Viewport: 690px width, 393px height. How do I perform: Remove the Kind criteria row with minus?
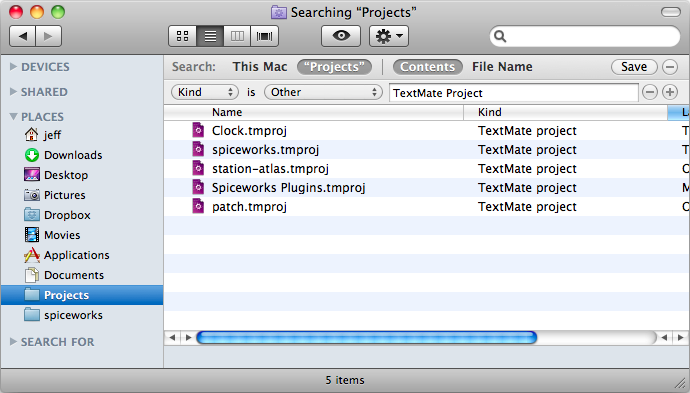tap(650, 92)
